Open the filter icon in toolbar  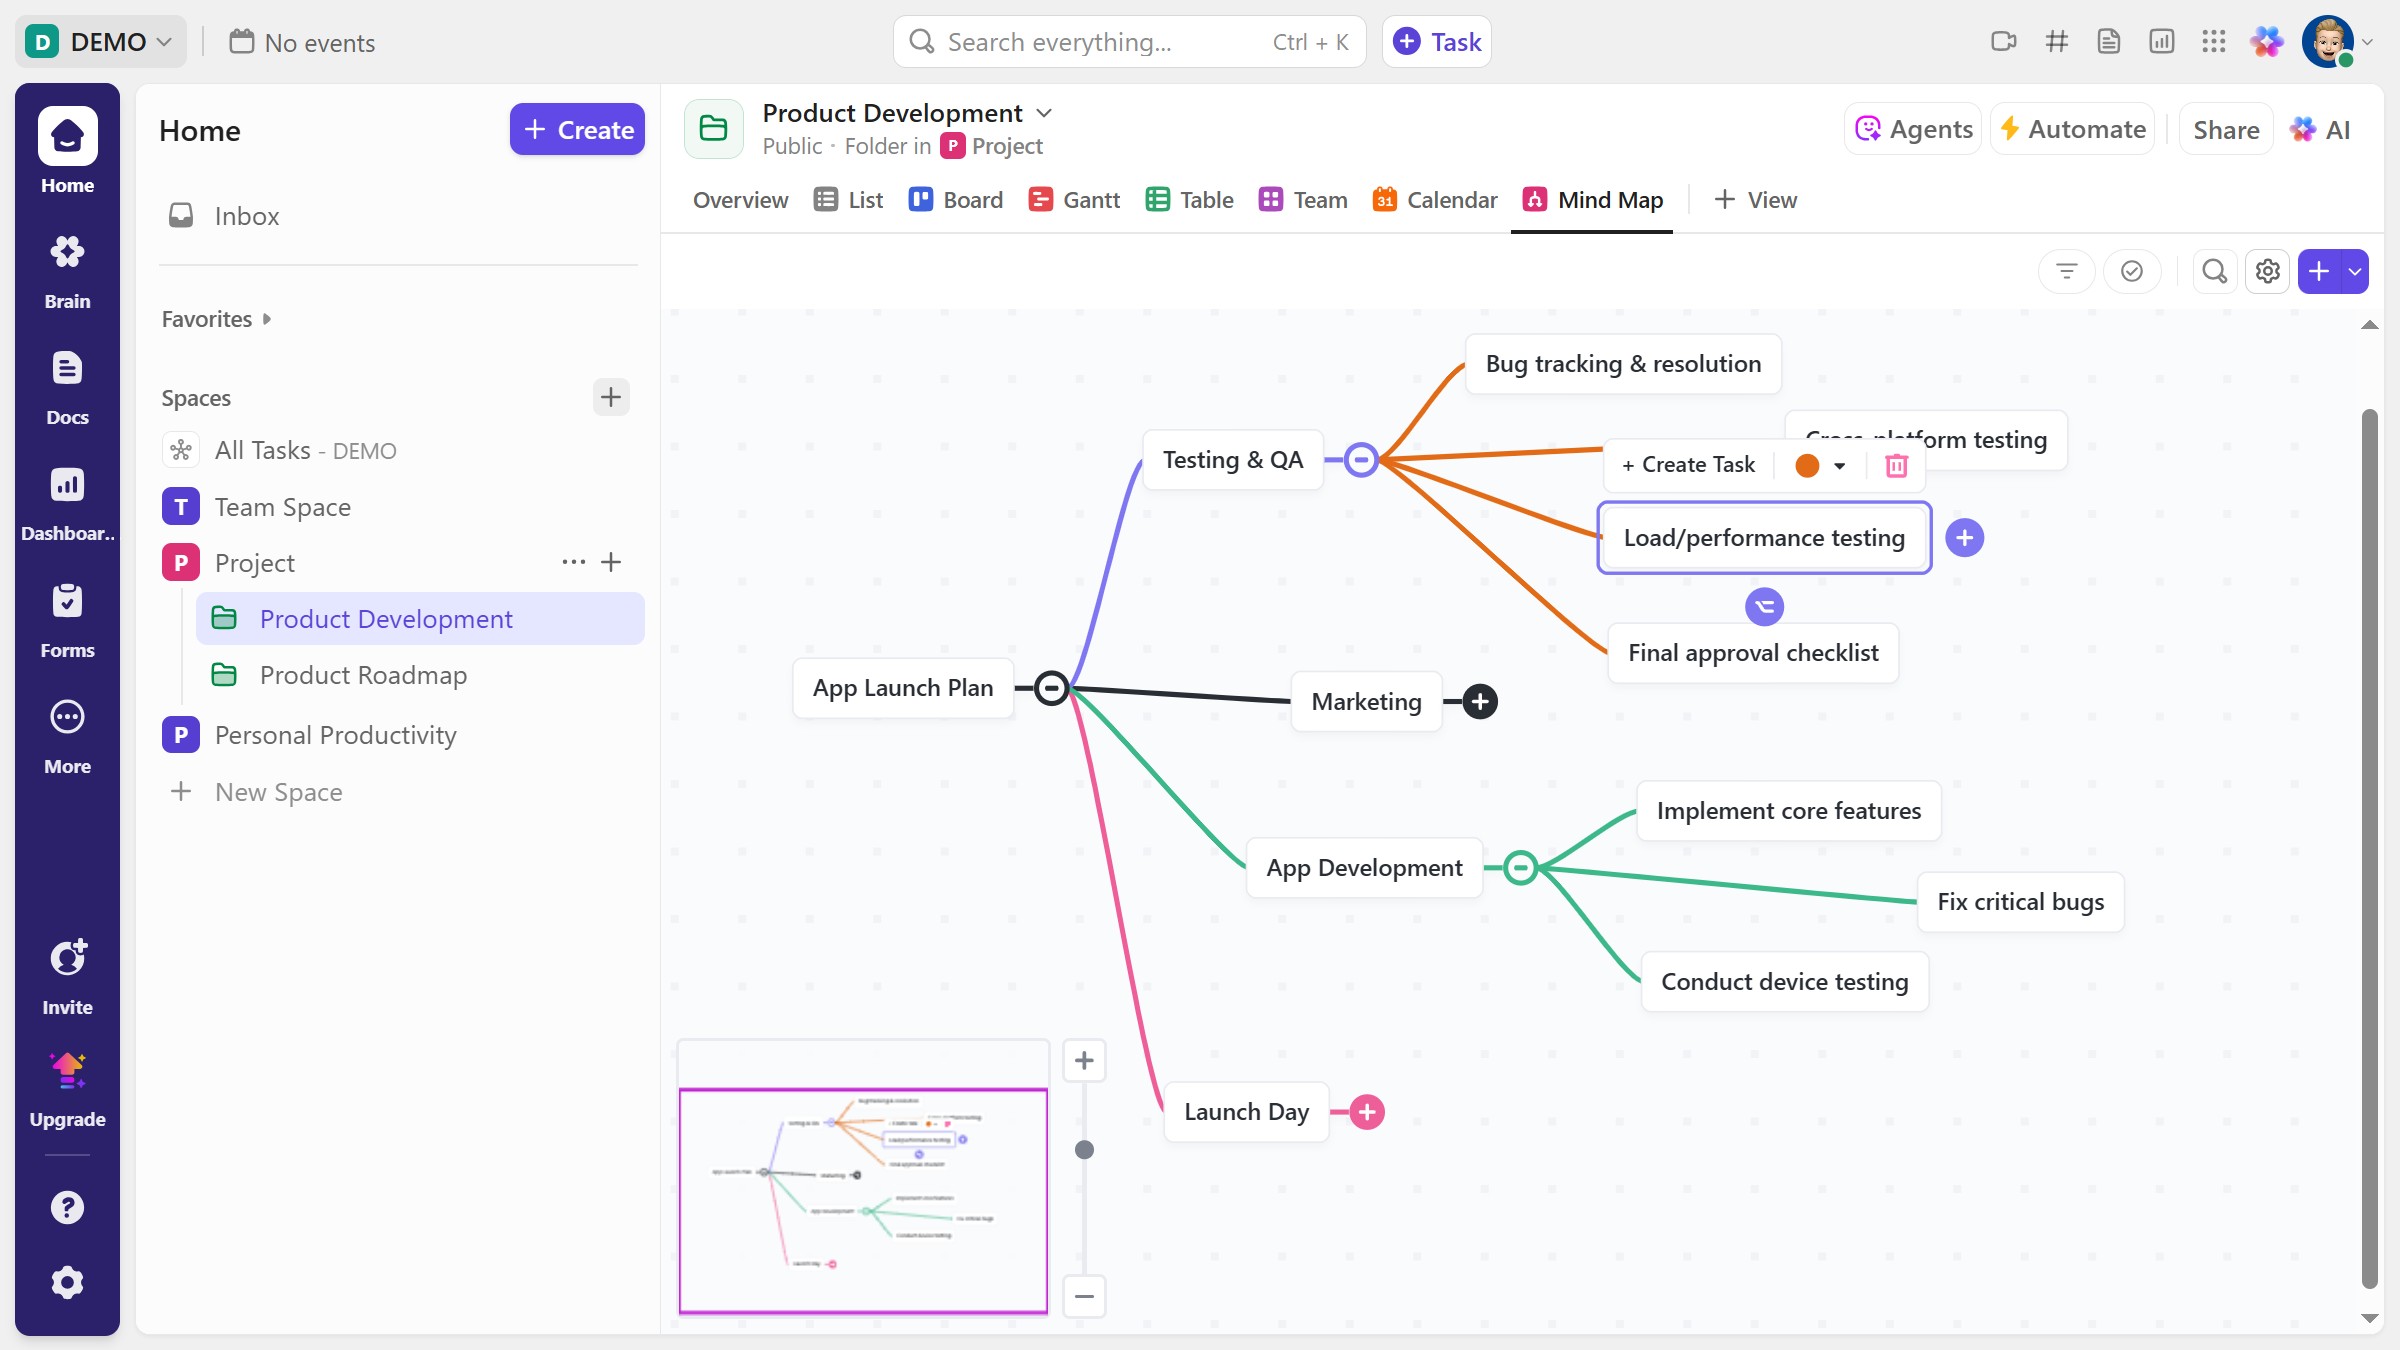coord(2066,271)
